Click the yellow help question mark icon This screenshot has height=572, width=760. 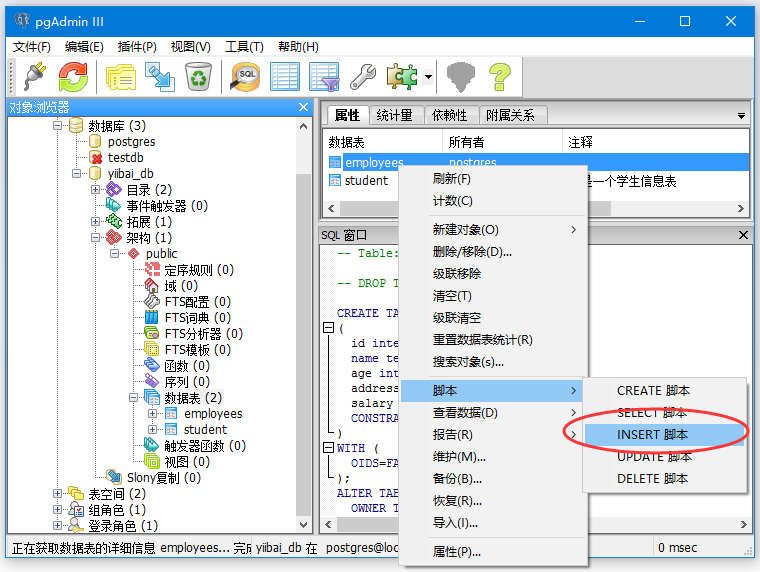pyautogui.click(x=499, y=76)
